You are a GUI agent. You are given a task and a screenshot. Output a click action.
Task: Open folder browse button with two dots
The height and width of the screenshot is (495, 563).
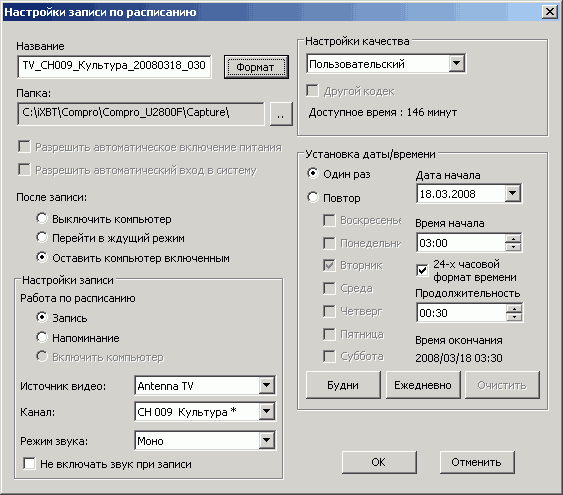tap(281, 114)
